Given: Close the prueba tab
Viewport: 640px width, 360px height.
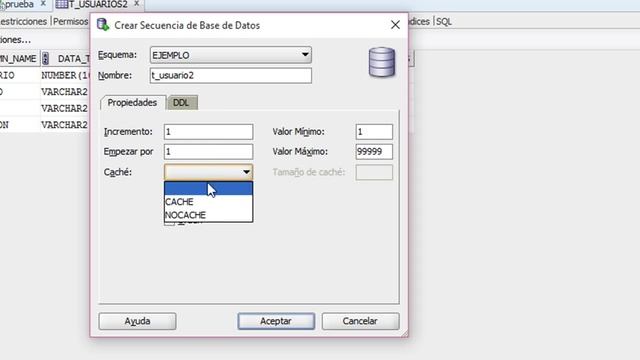Looking at the screenshot, I should click(43, 4).
